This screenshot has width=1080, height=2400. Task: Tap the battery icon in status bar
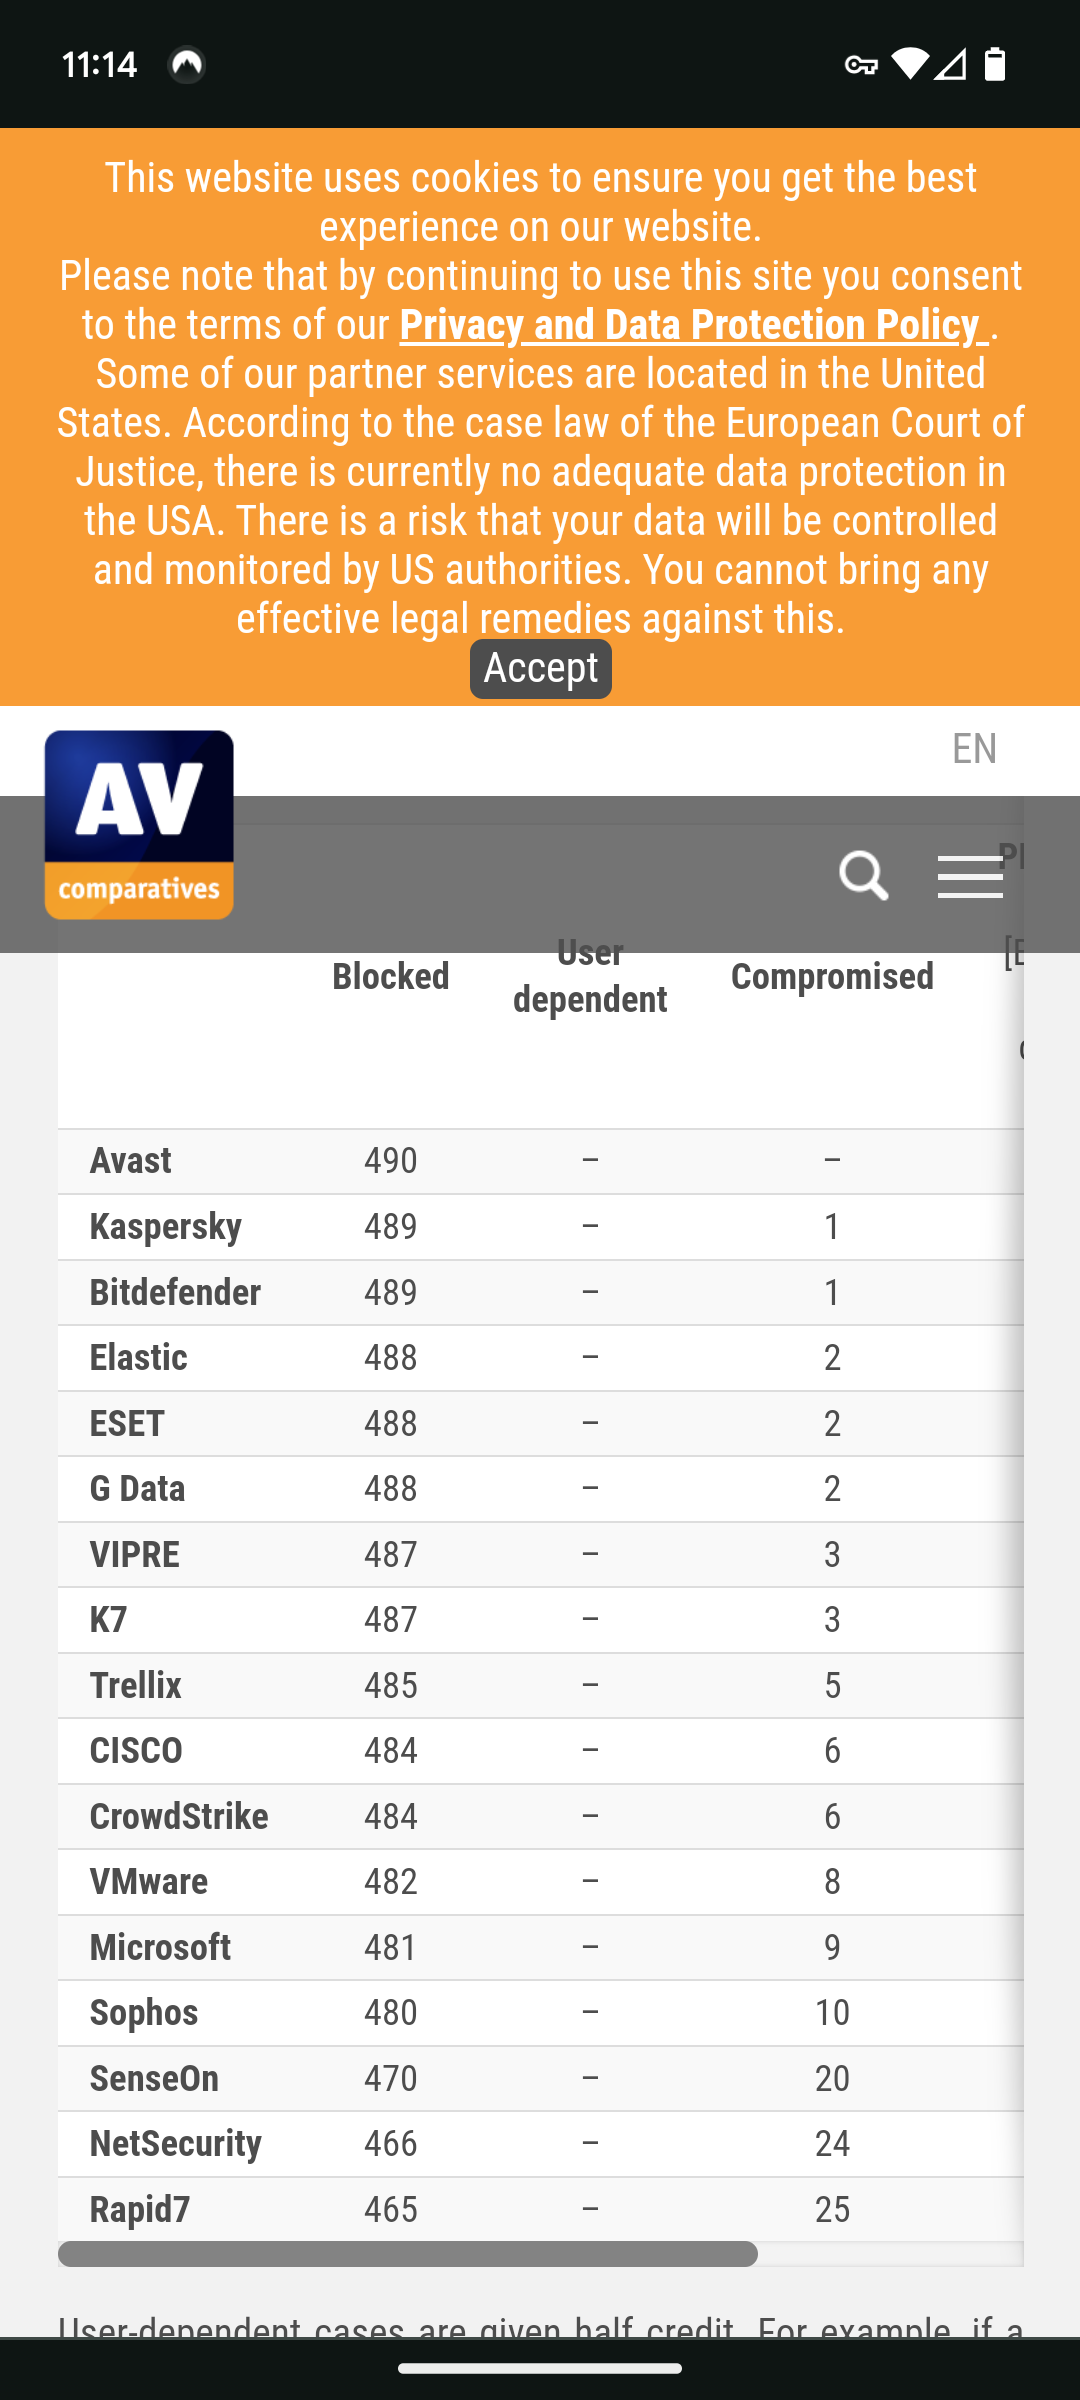[x=994, y=64]
